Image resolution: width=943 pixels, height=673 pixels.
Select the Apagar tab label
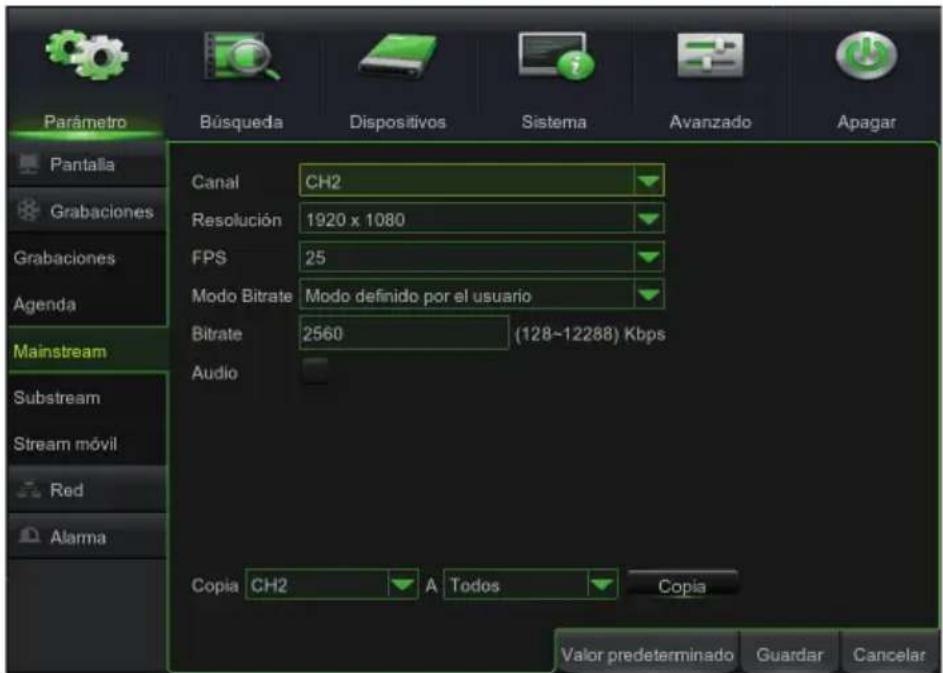click(867, 123)
